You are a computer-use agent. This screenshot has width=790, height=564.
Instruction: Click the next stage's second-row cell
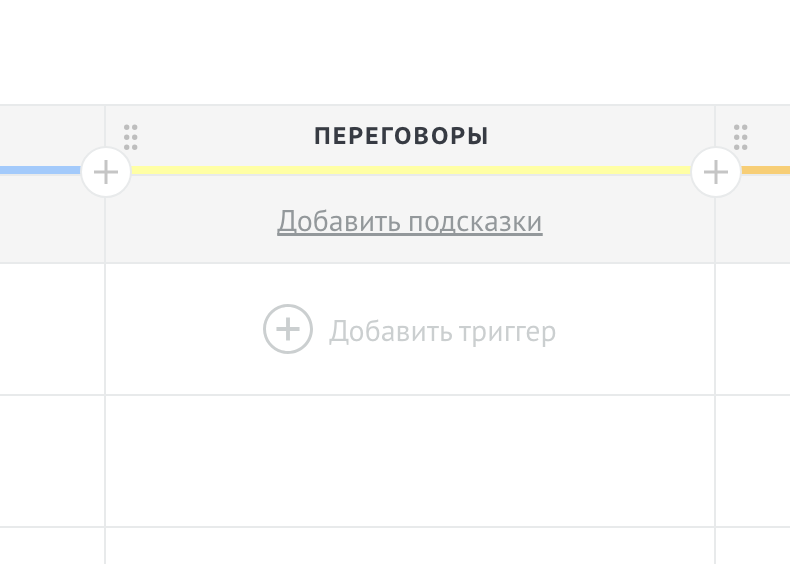[x=753, y=460]
